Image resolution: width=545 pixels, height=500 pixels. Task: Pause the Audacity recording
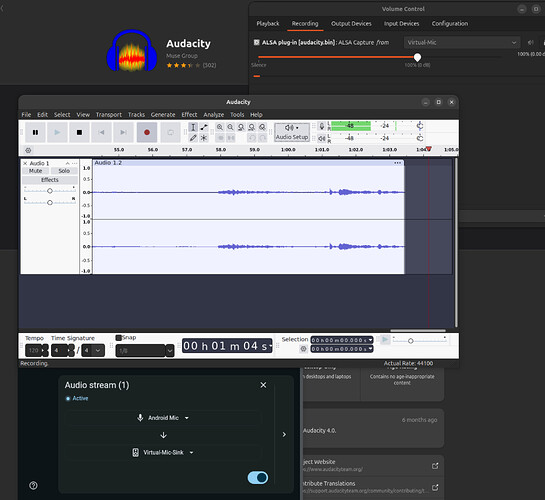pos(35,132)
